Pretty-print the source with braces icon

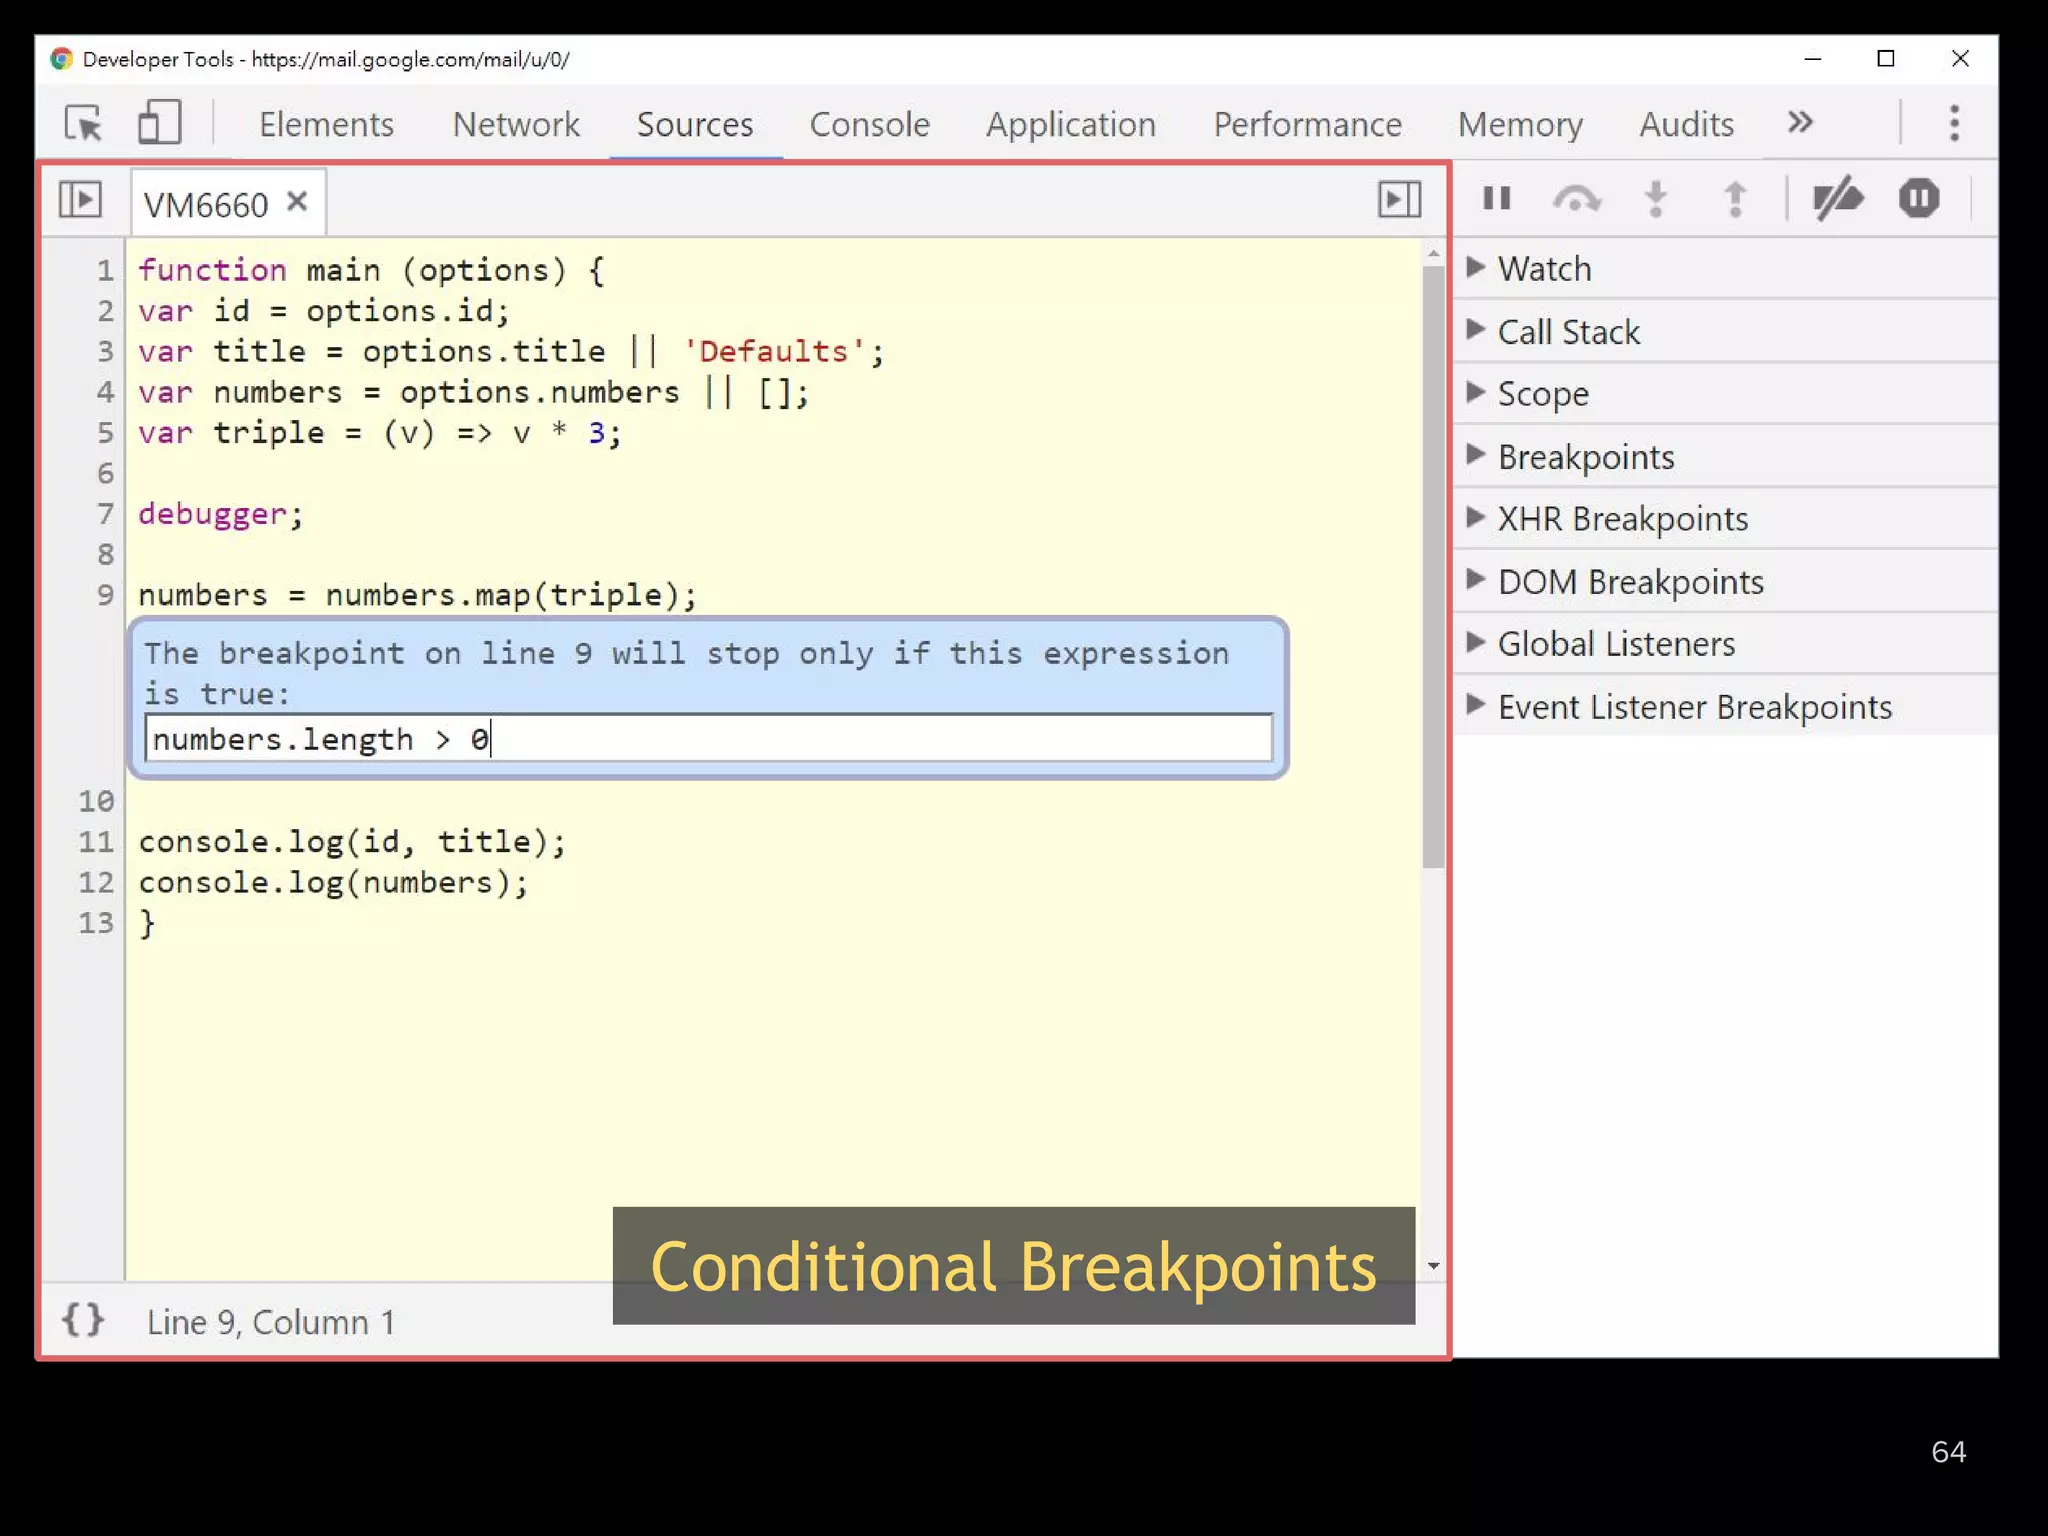click(82, 1320)
